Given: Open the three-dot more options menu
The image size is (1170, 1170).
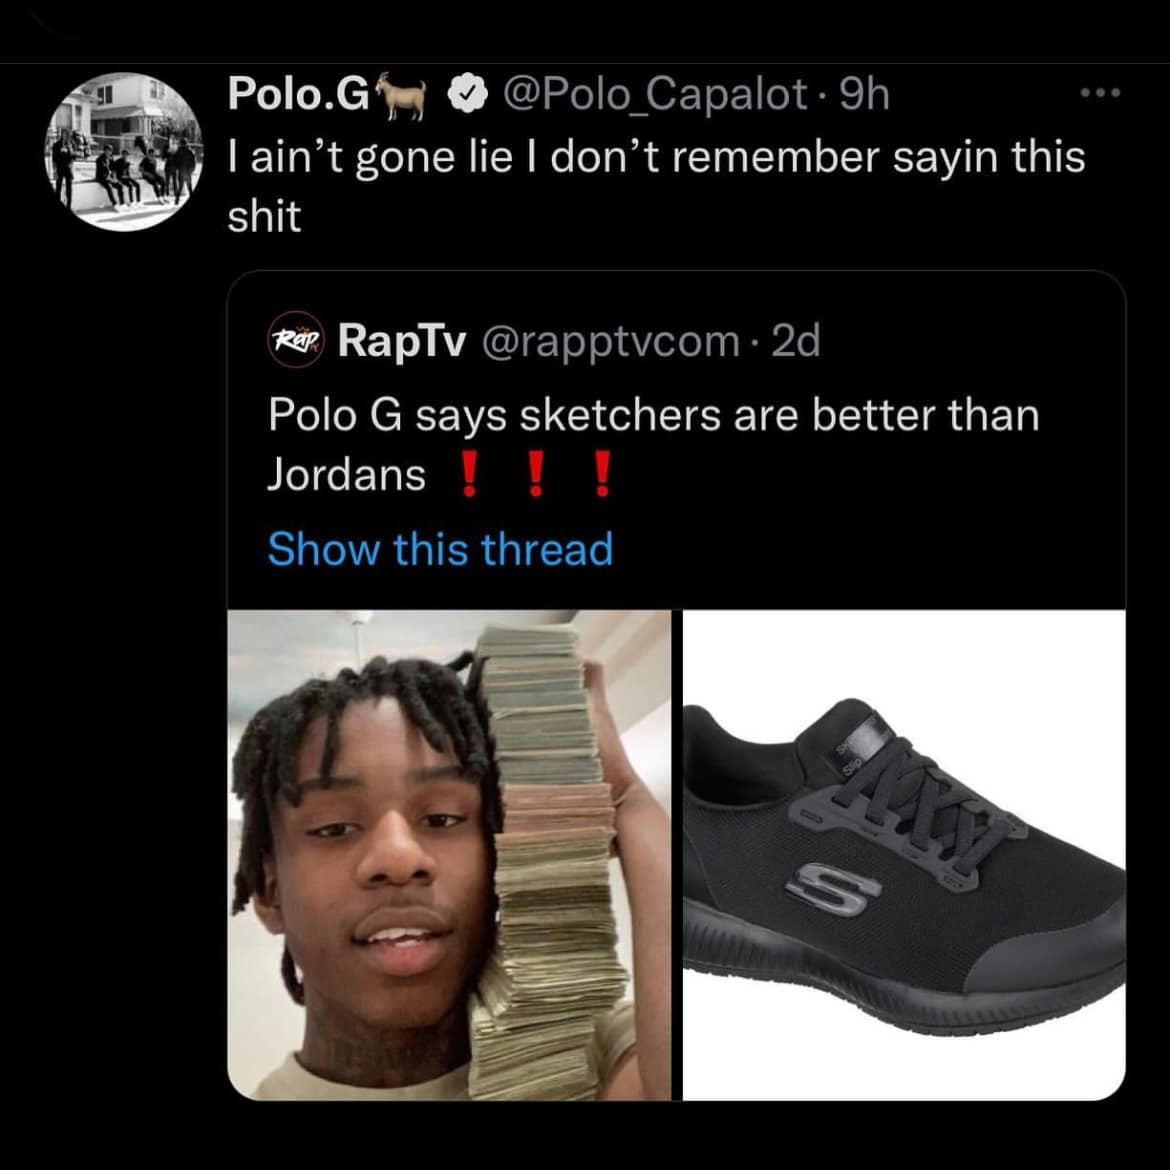Looking at the screenshot, I should pyautogui.click(x=1101, y=93).
